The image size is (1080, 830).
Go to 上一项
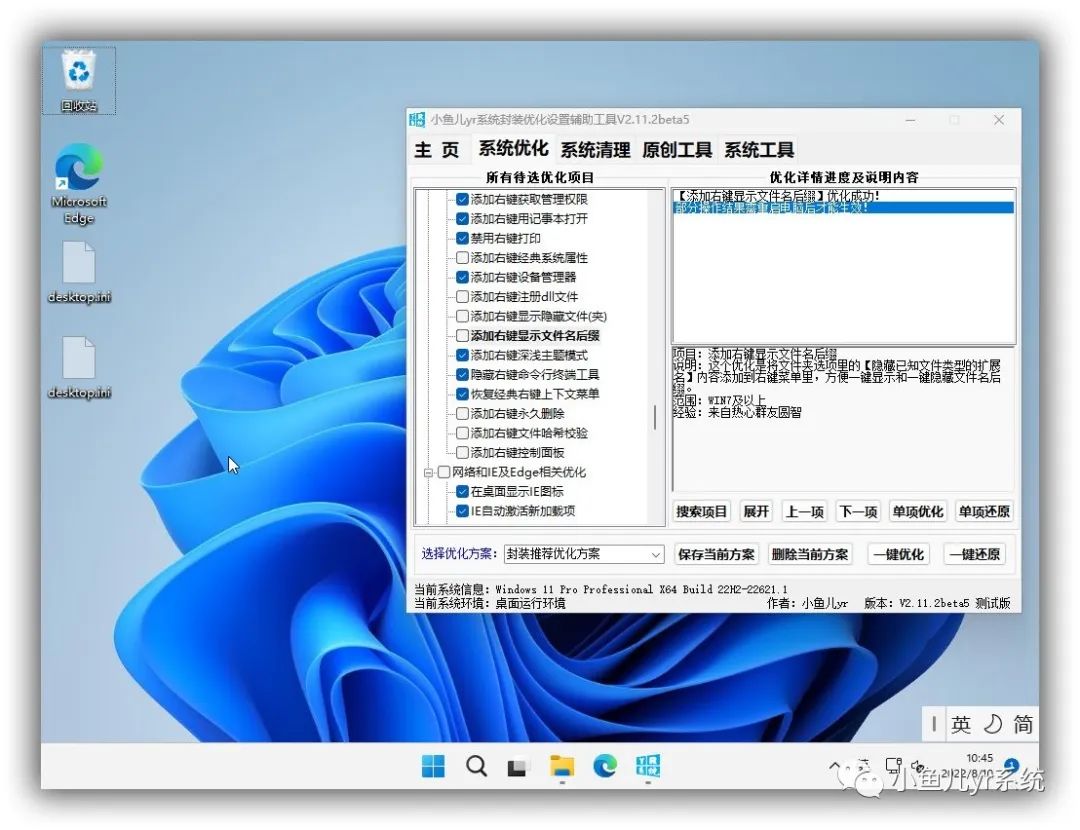pyautogui.click(x=804, y=511)
